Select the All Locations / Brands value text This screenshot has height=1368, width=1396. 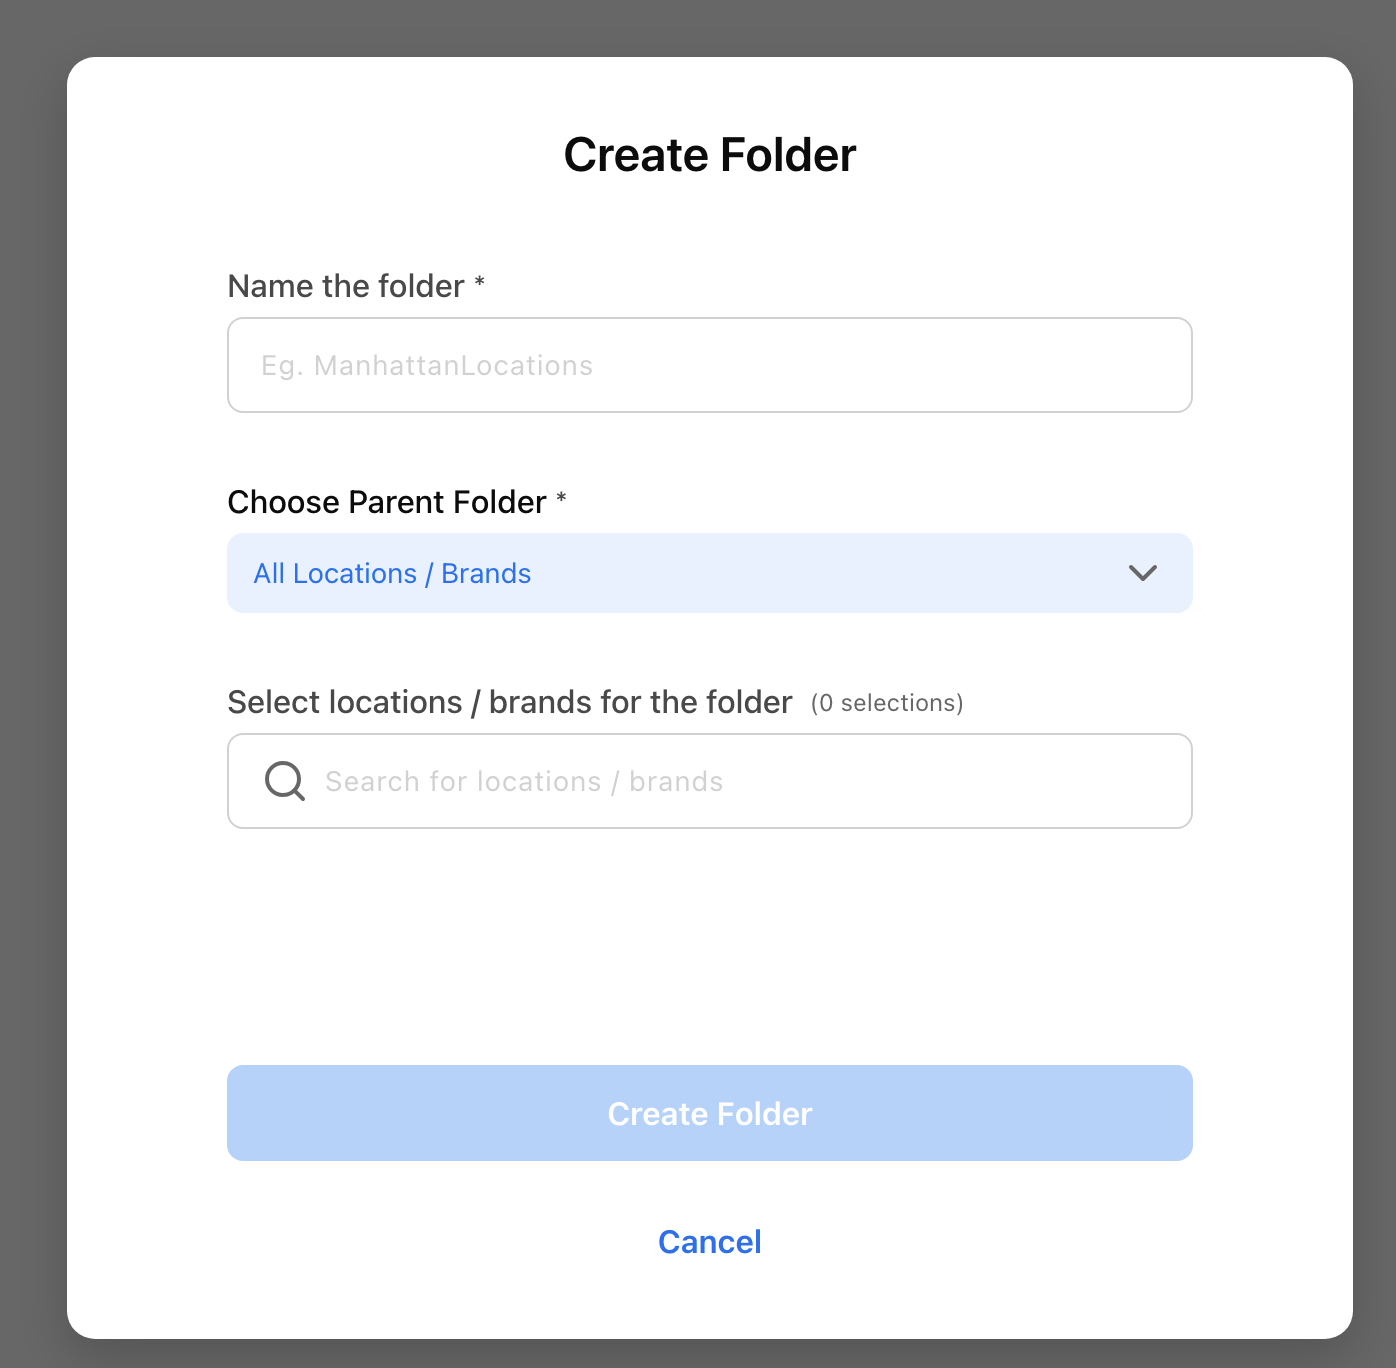392,573
